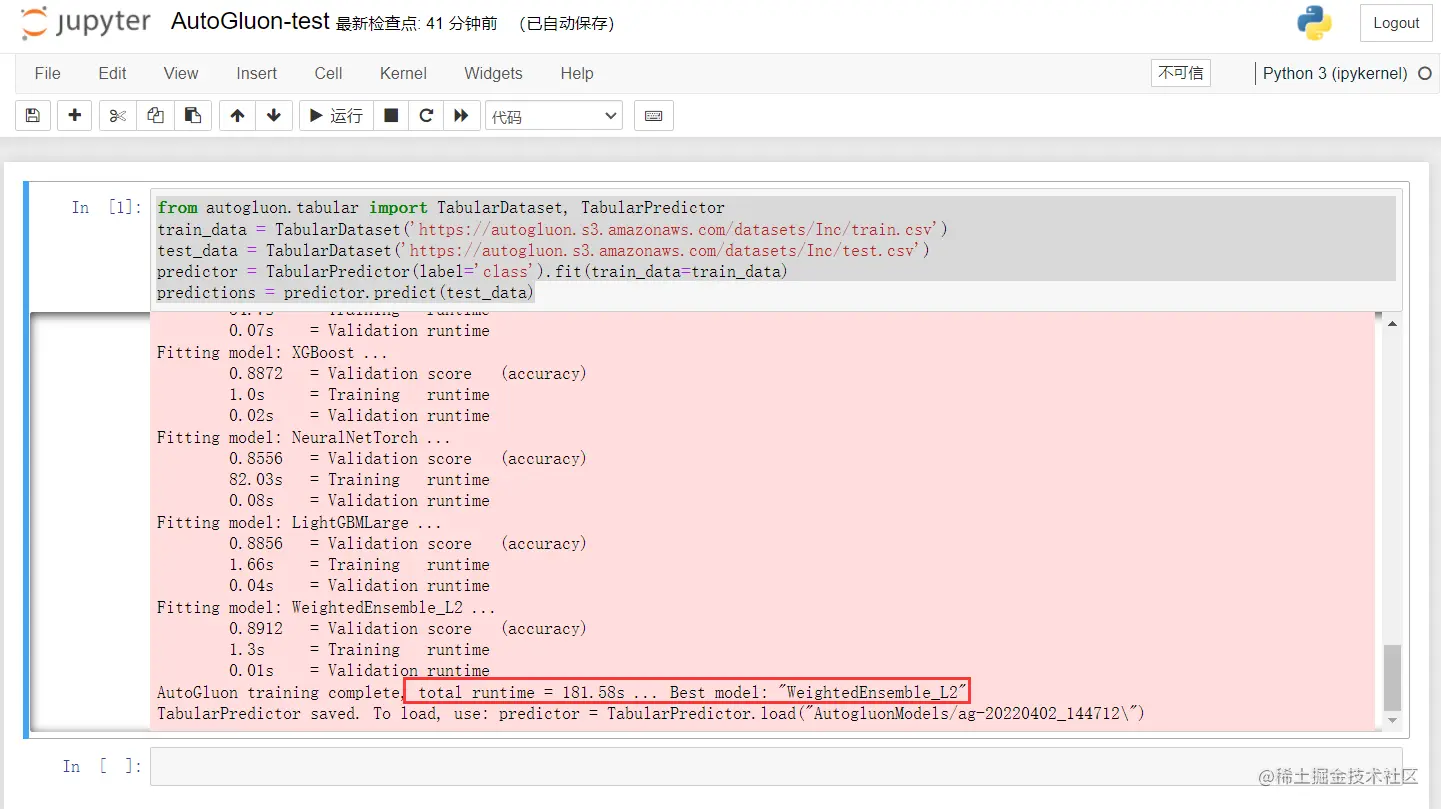This screenshot has width=1441, height=809.
Task: Cut selected cells with scissors icon
Action: 118,116
